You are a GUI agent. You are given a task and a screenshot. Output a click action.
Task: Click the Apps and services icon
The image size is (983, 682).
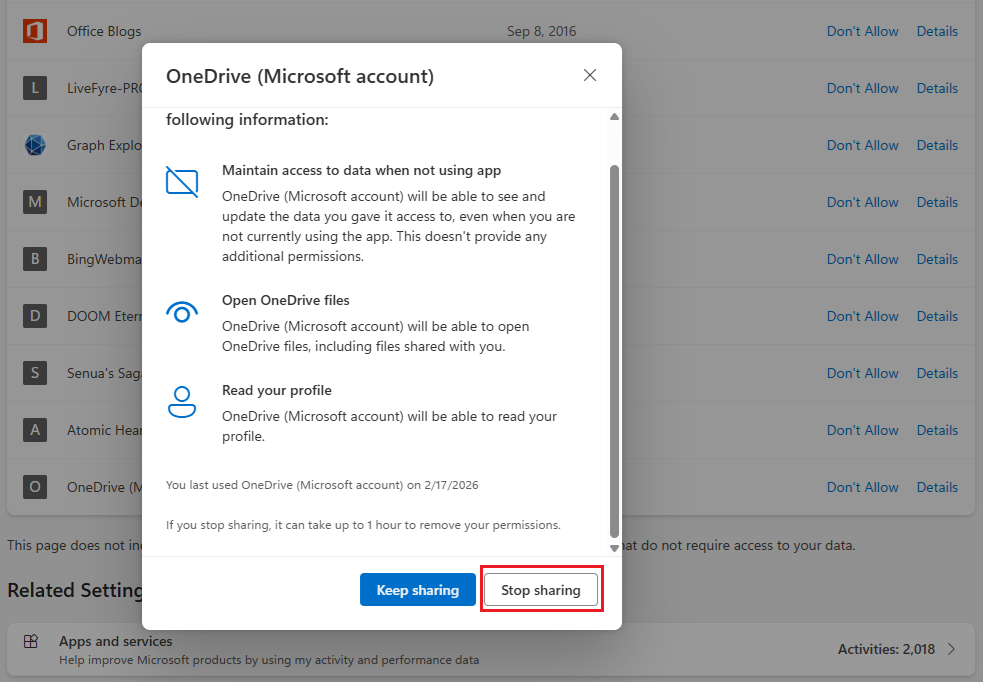pyautogui.click(x=31, y=642)
